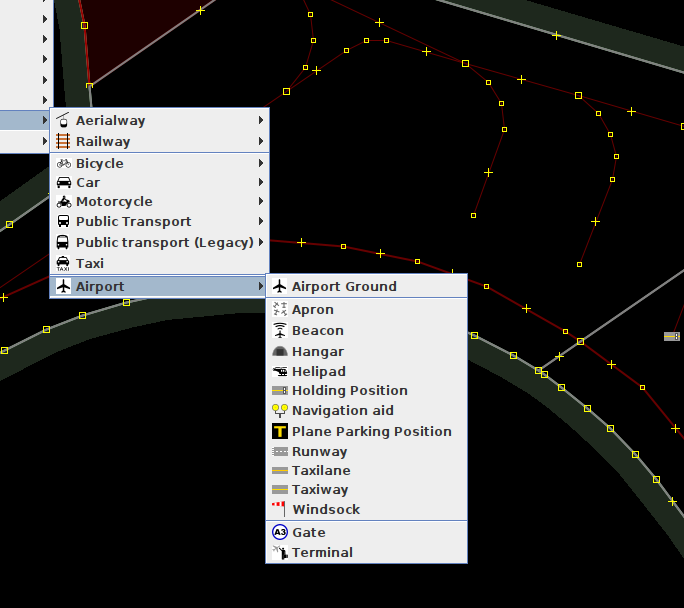Click the Apron icon

coord(280,309)
